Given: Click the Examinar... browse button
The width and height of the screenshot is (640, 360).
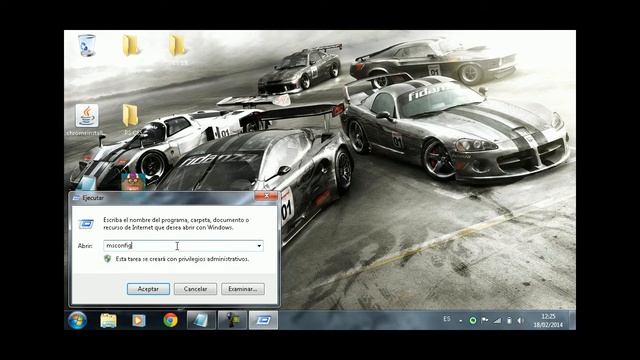Looking at the screenshot, I should tap(242, 289).
